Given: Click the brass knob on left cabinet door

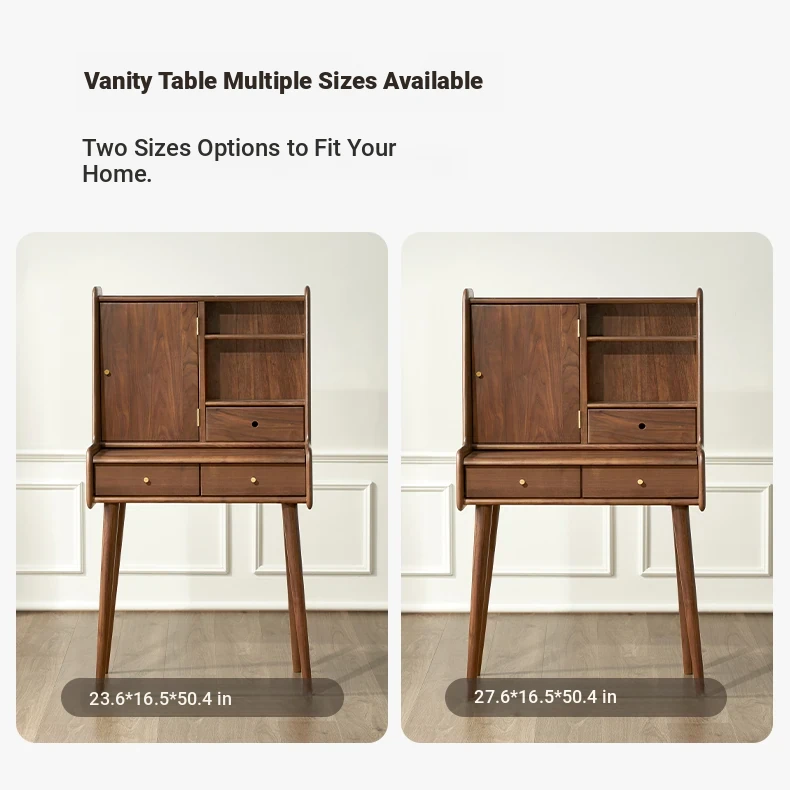Looking at the screenshot, I should click(x=107, y=372).
